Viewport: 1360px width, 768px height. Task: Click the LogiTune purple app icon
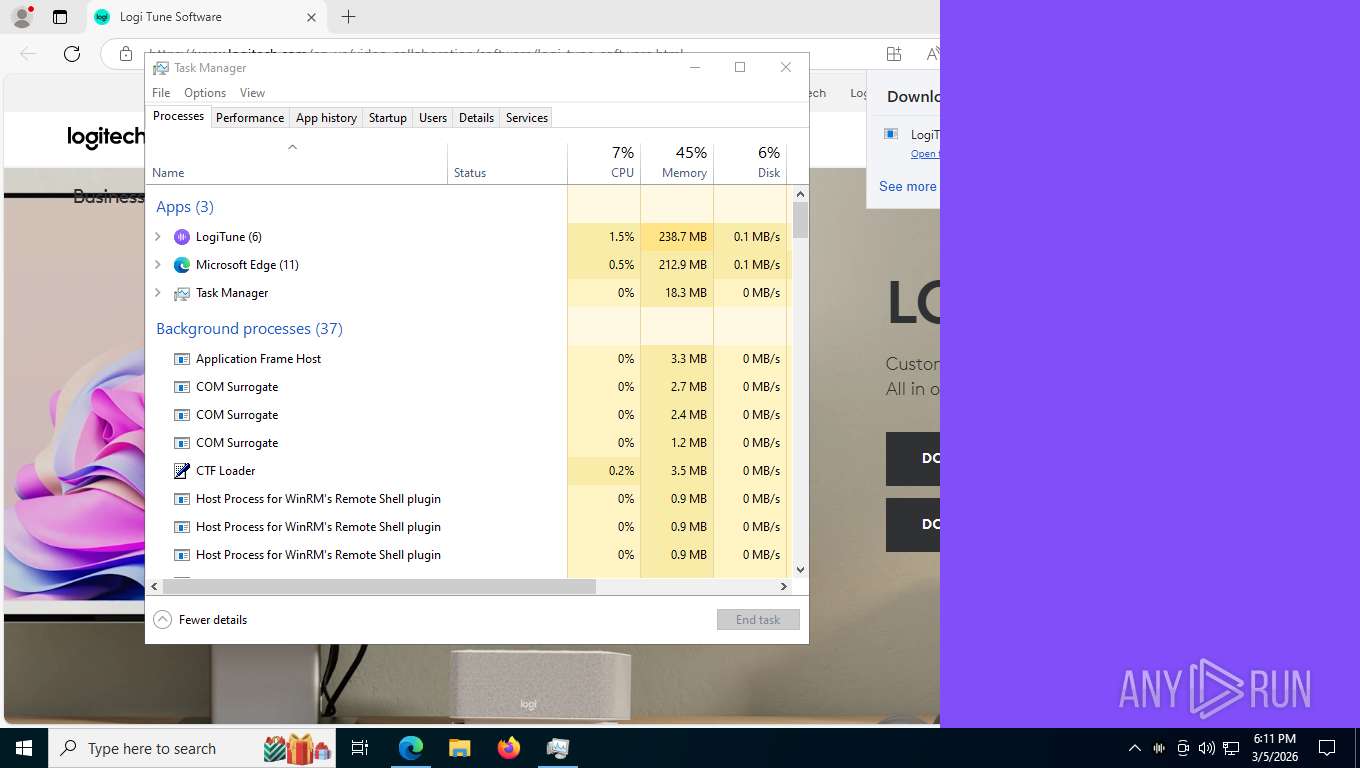pos(181,237)
